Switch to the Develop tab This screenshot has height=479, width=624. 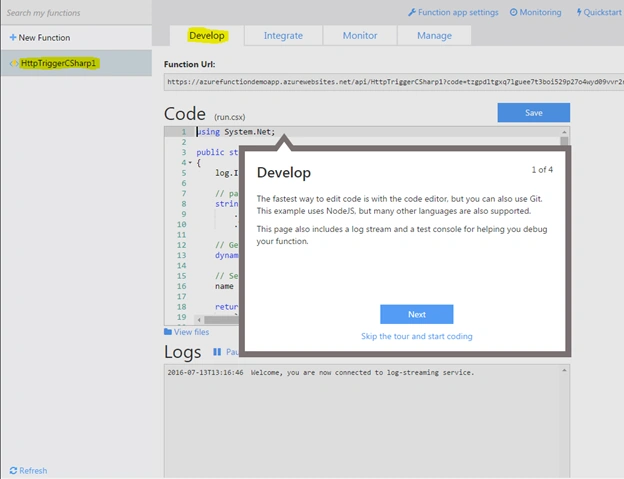pos(207,35)
